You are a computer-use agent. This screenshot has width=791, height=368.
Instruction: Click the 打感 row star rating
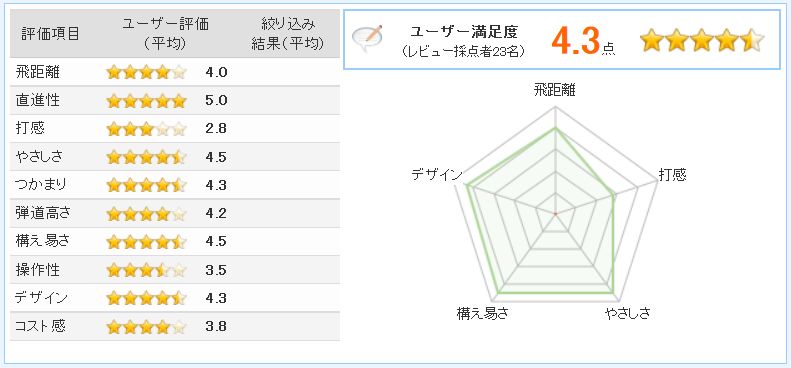point(147,129)
